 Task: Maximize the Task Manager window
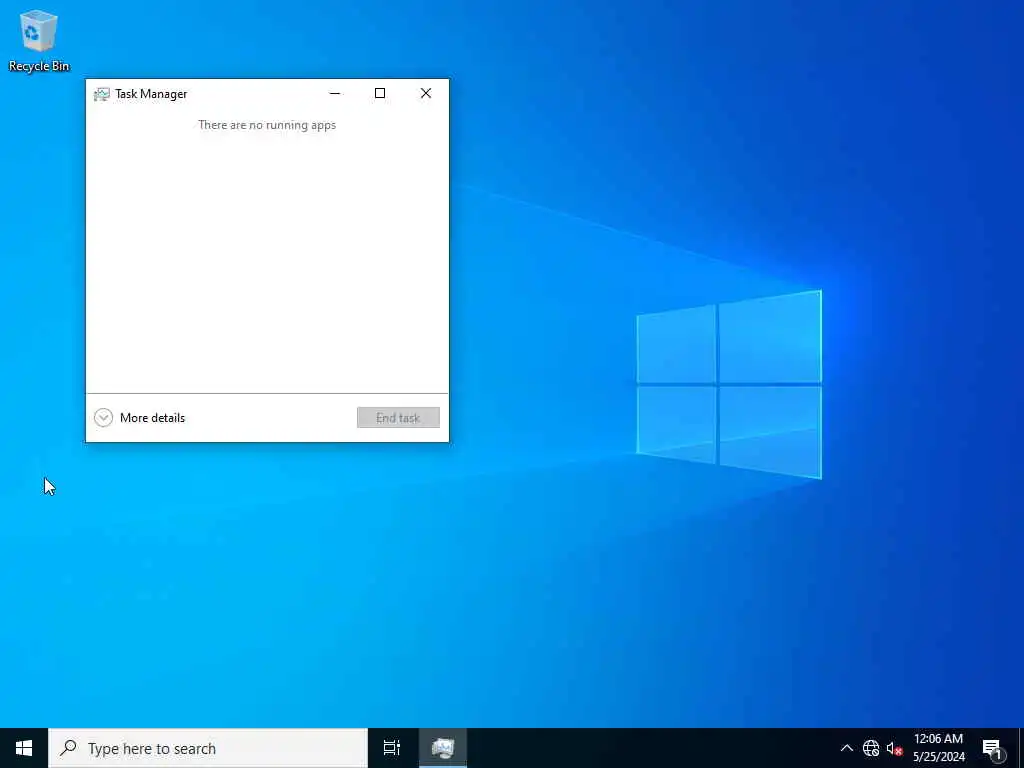point(379,93)
